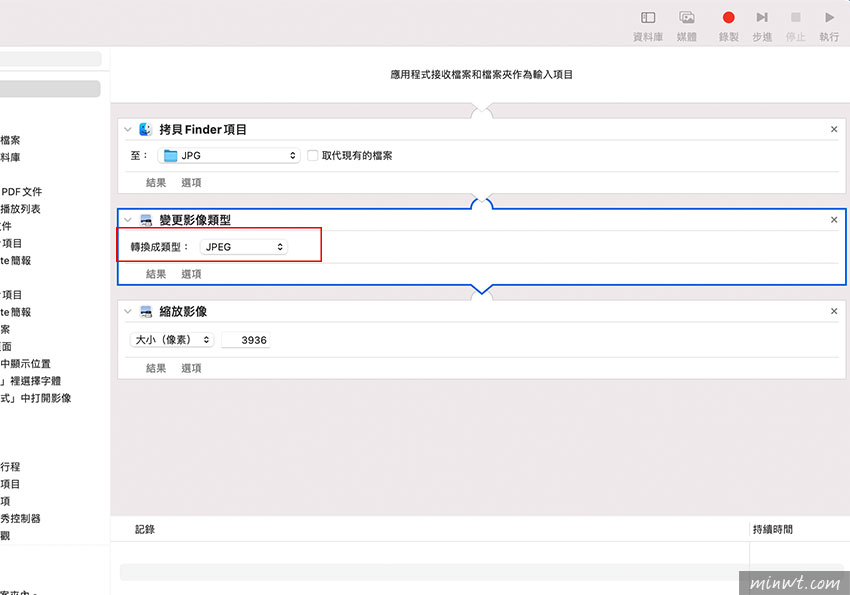Click the Preview icon beside 縮放影像
This screenshot has height=595, width=850.
(x=146, y=312)
